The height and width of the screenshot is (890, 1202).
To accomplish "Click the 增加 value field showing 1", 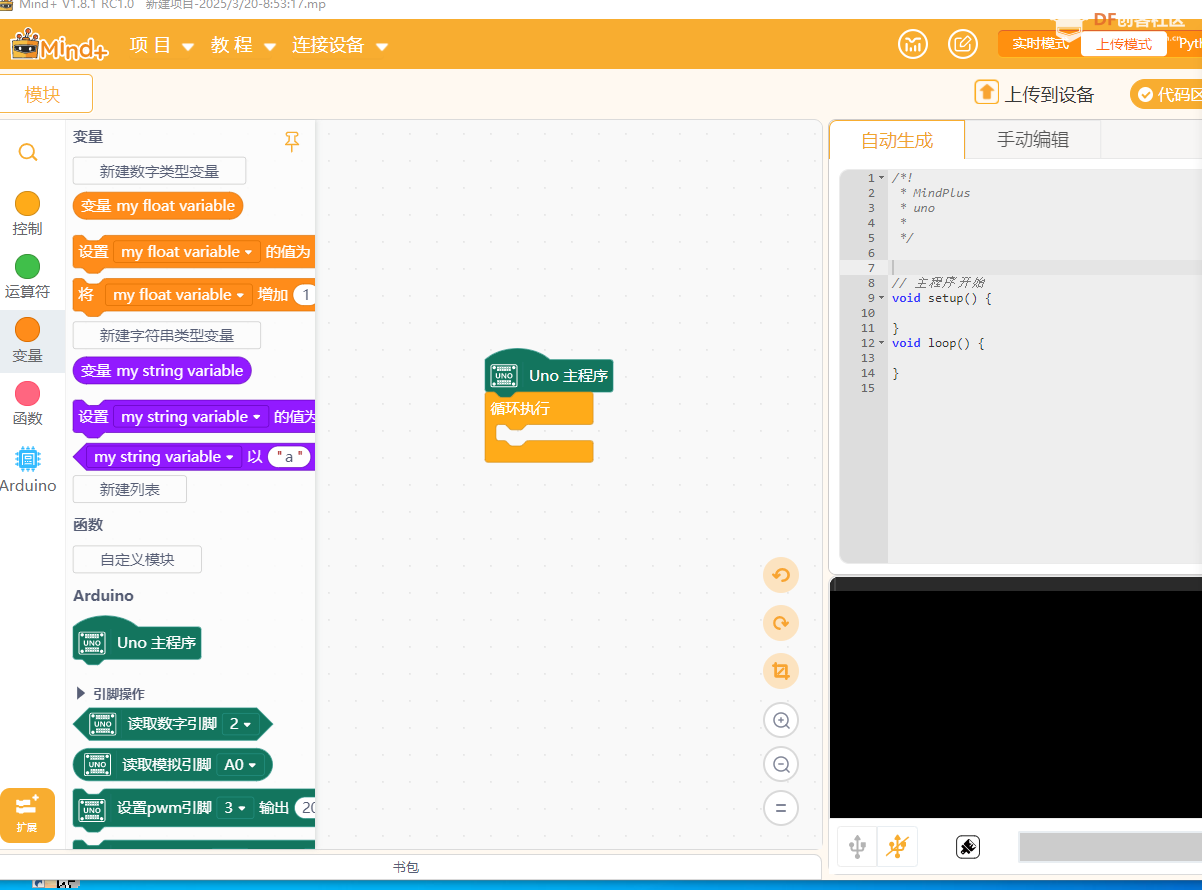I will click(x=305, y=295).
